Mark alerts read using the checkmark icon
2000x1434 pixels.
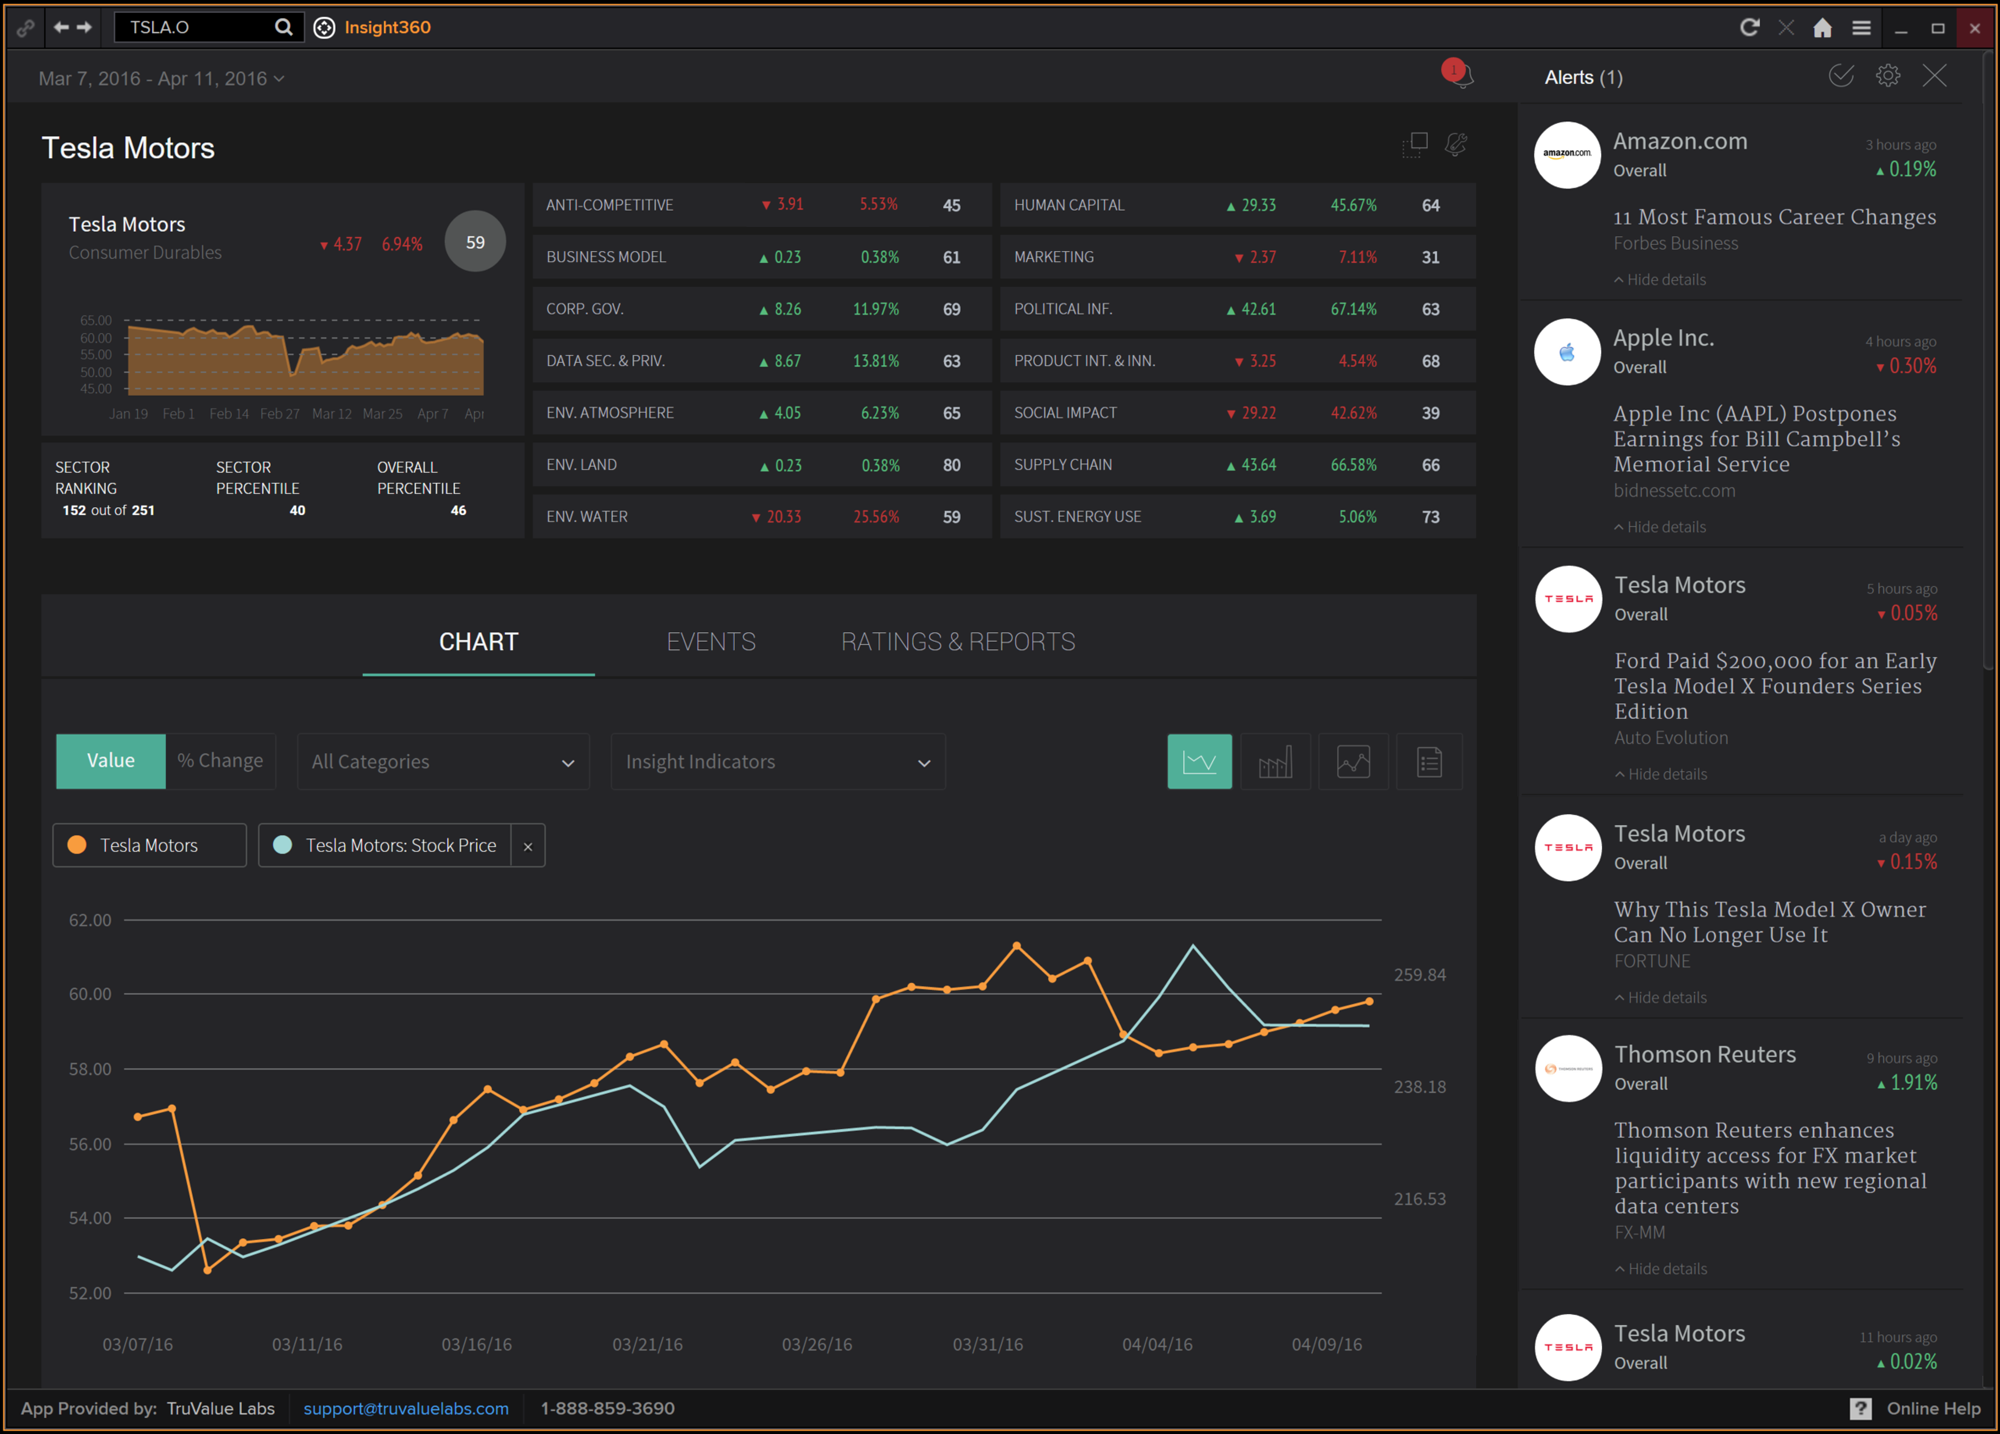click(x=1840, y=76)
